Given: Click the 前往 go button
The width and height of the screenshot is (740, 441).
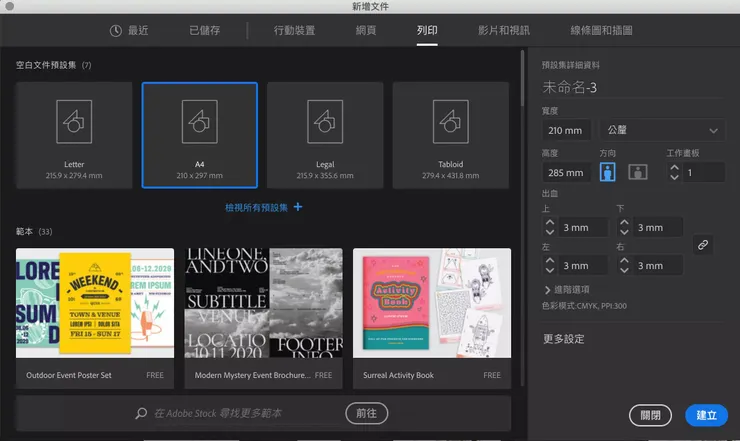Looking at the screenshot, I should point(367,414).
